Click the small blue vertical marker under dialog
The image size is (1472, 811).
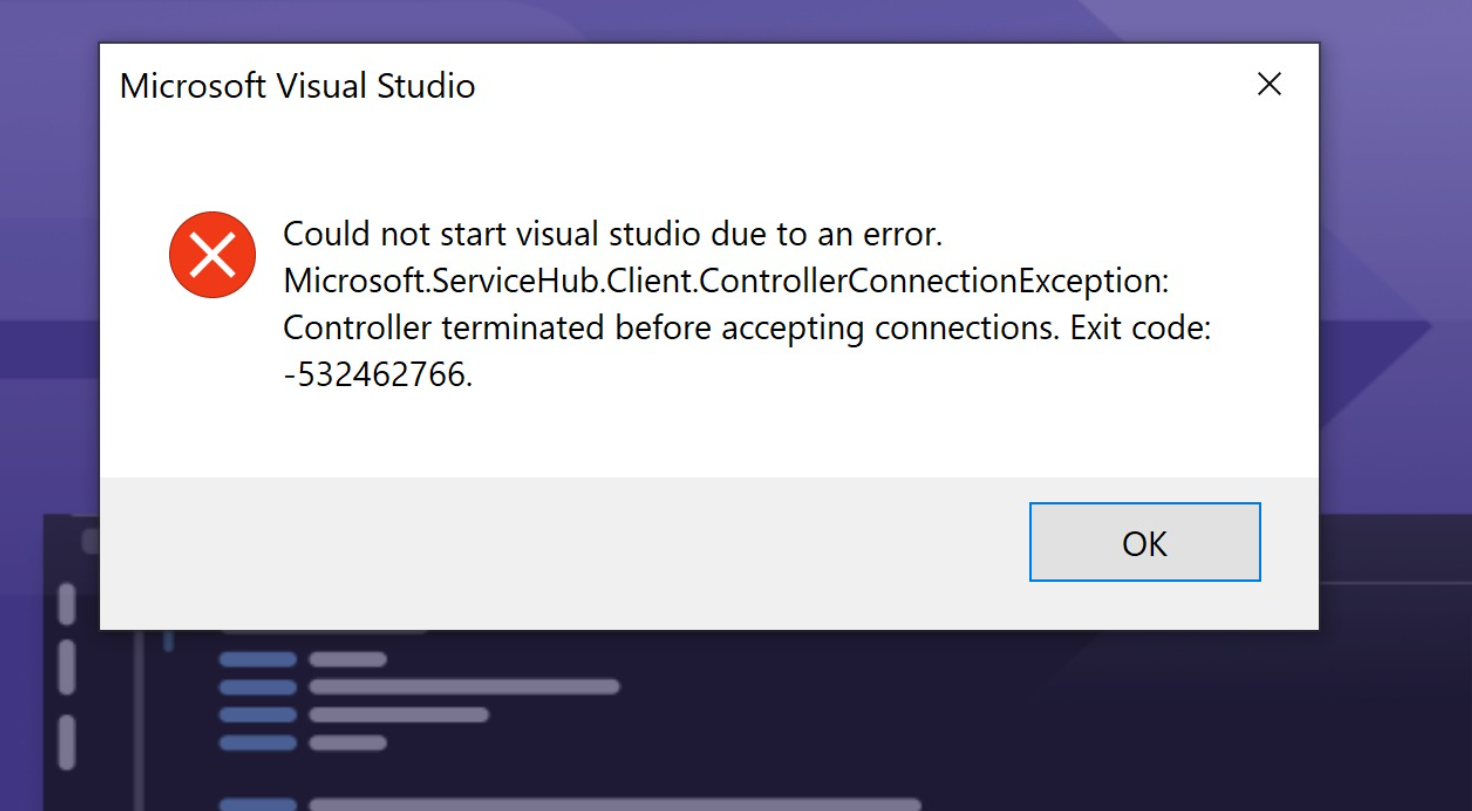tap(168, 640)
